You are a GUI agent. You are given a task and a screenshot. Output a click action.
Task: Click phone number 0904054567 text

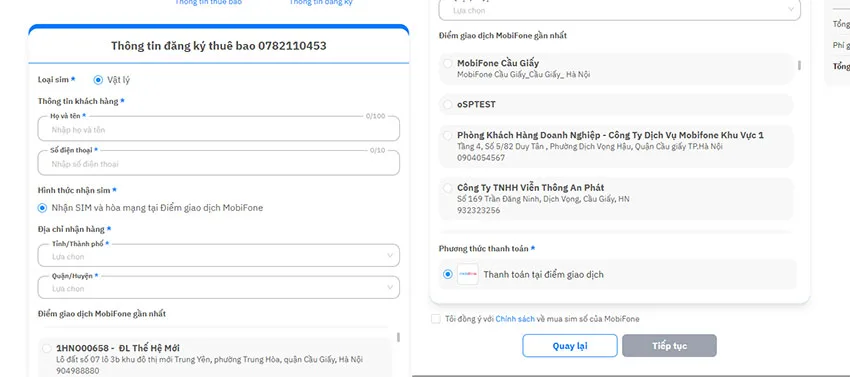click(x=481, y=158)
